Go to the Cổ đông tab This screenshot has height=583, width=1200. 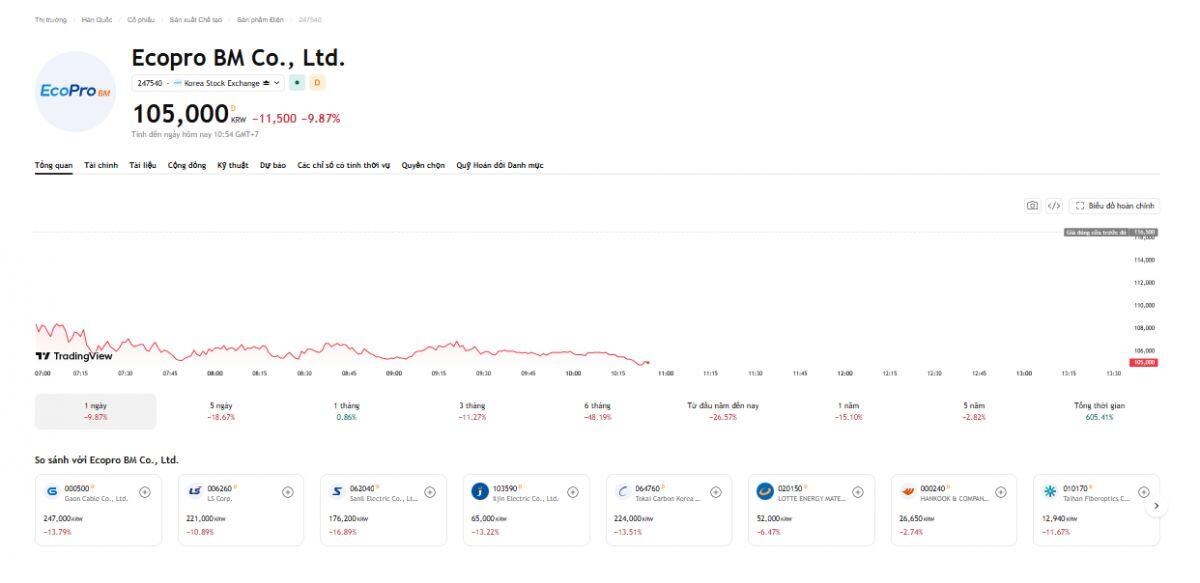click(x=187, y=165)
